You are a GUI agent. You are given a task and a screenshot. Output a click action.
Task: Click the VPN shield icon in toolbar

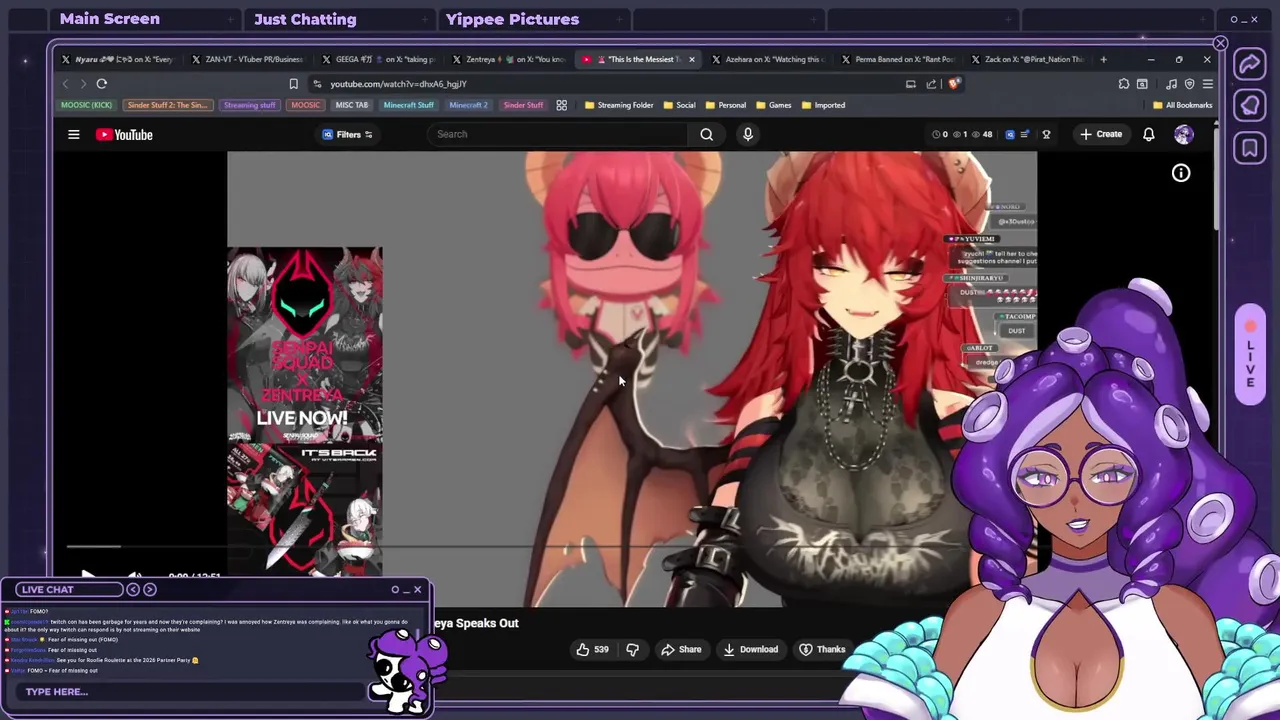[x=1189, y=84]
